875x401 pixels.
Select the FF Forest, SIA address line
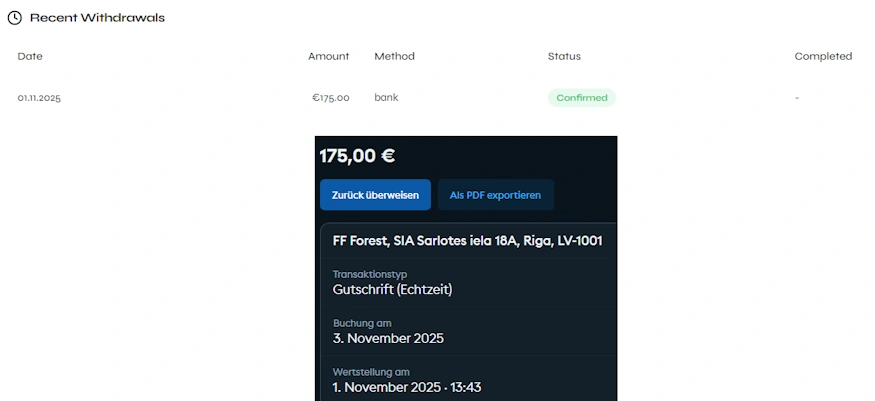(467, 241)
